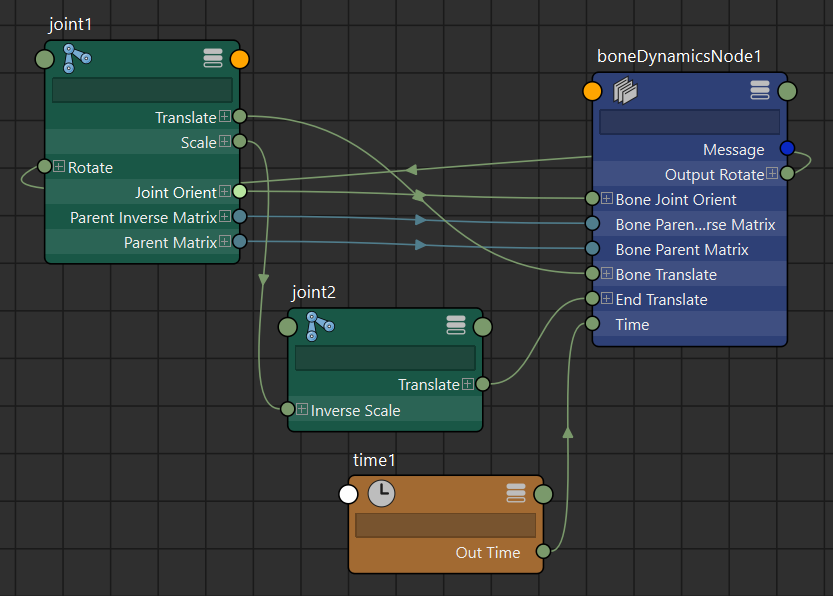
Task: Click the joint2 node joint icon
Action: [320, 326]
